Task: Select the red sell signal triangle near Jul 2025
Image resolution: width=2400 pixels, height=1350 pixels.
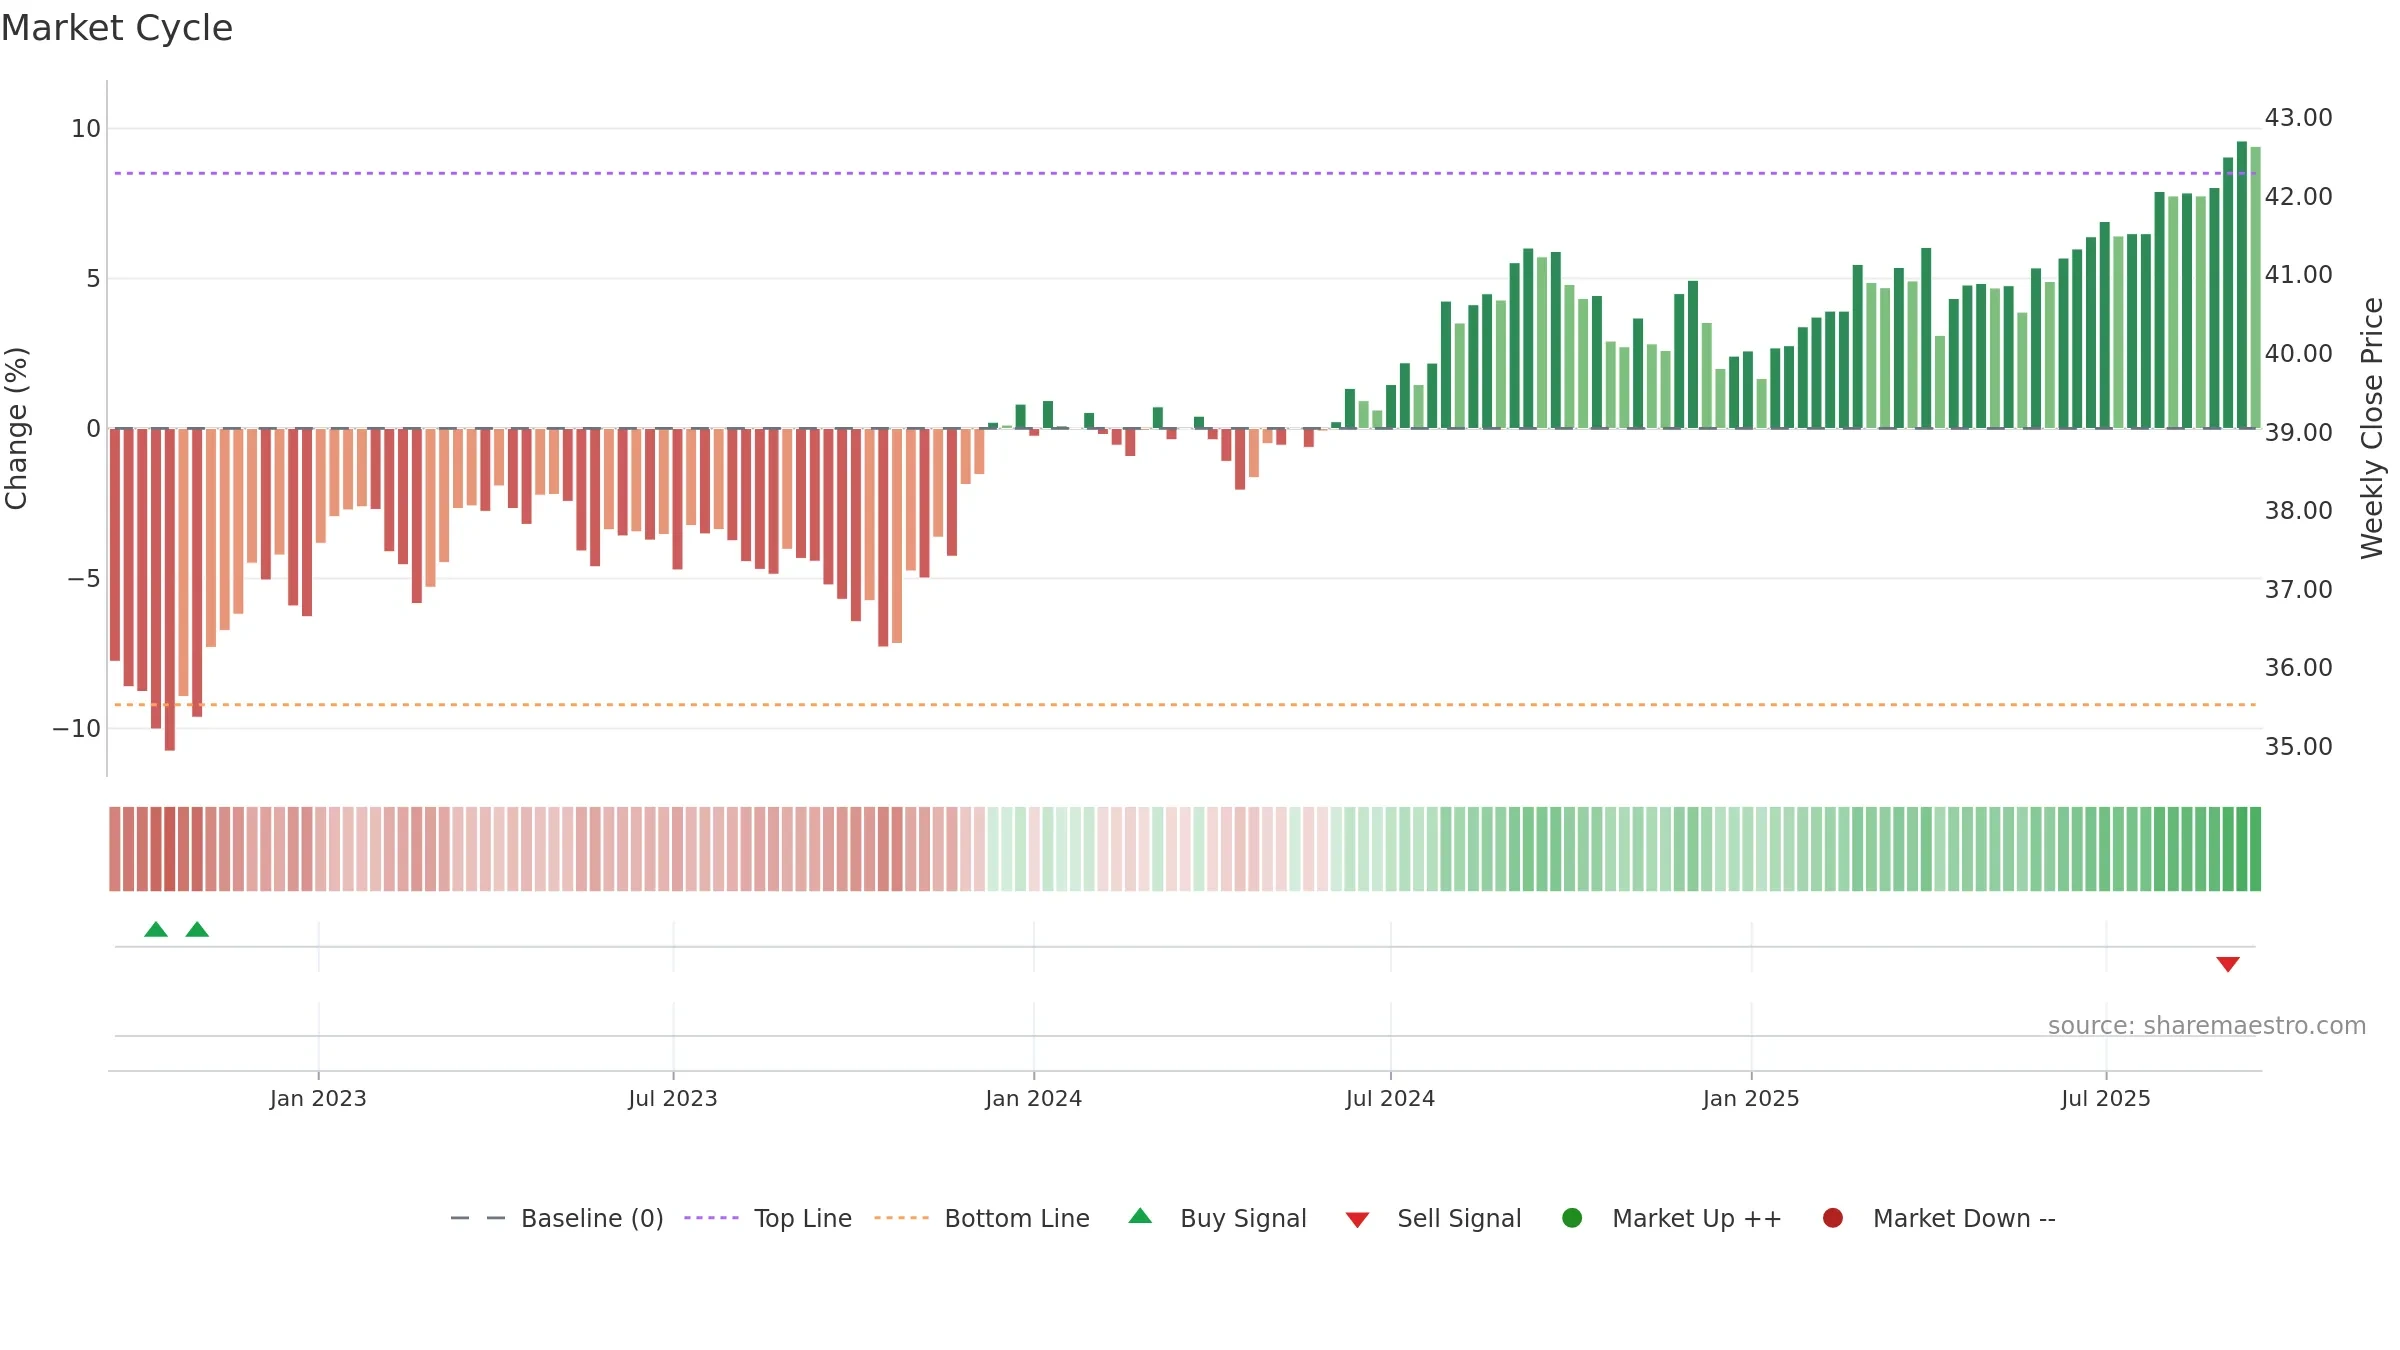Action: tap(2228, 964)
